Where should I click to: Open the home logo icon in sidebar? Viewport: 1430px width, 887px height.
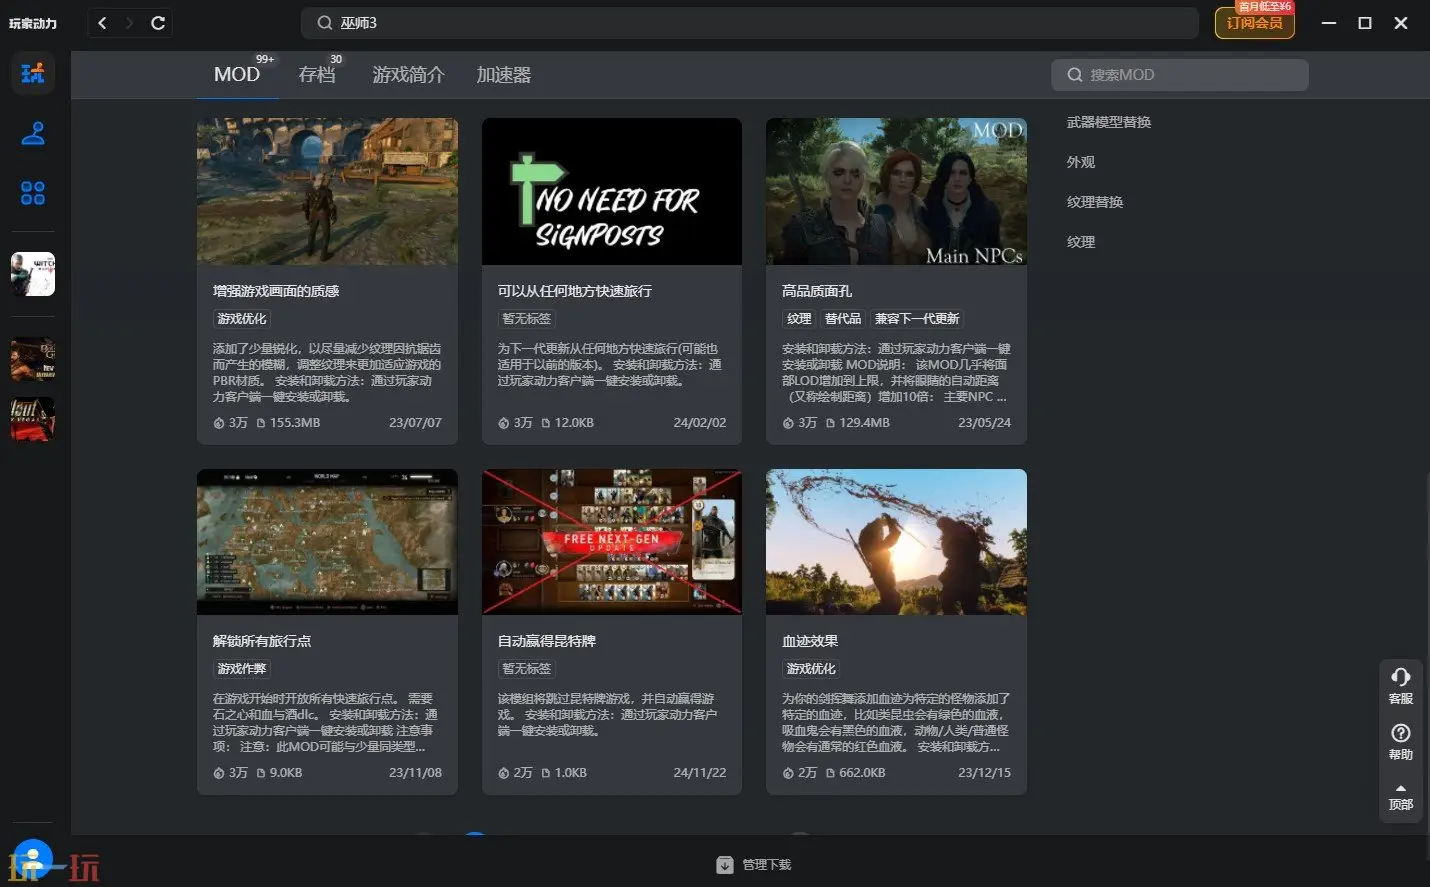click(x=33, y=73)
